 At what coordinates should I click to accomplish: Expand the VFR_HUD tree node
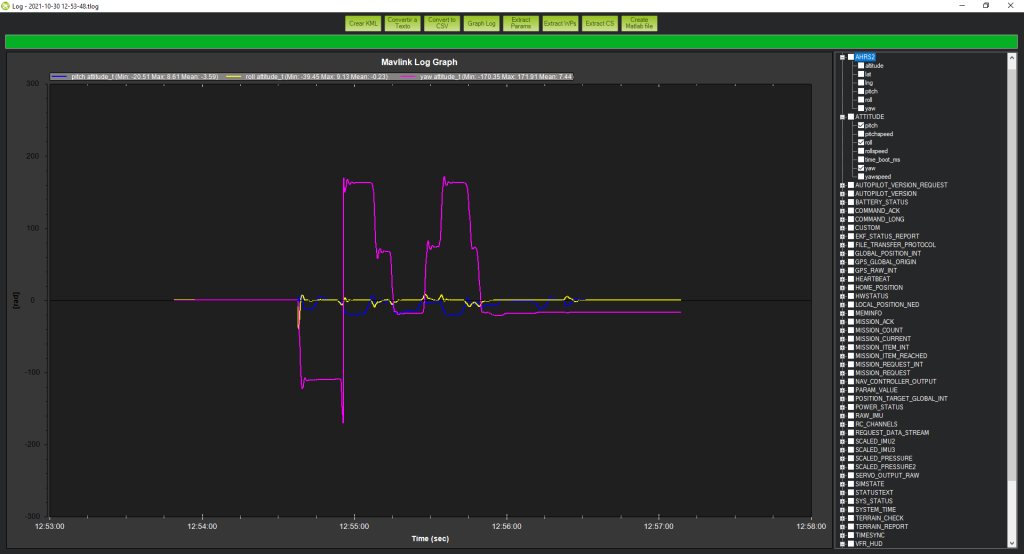(x=842, y=543)
